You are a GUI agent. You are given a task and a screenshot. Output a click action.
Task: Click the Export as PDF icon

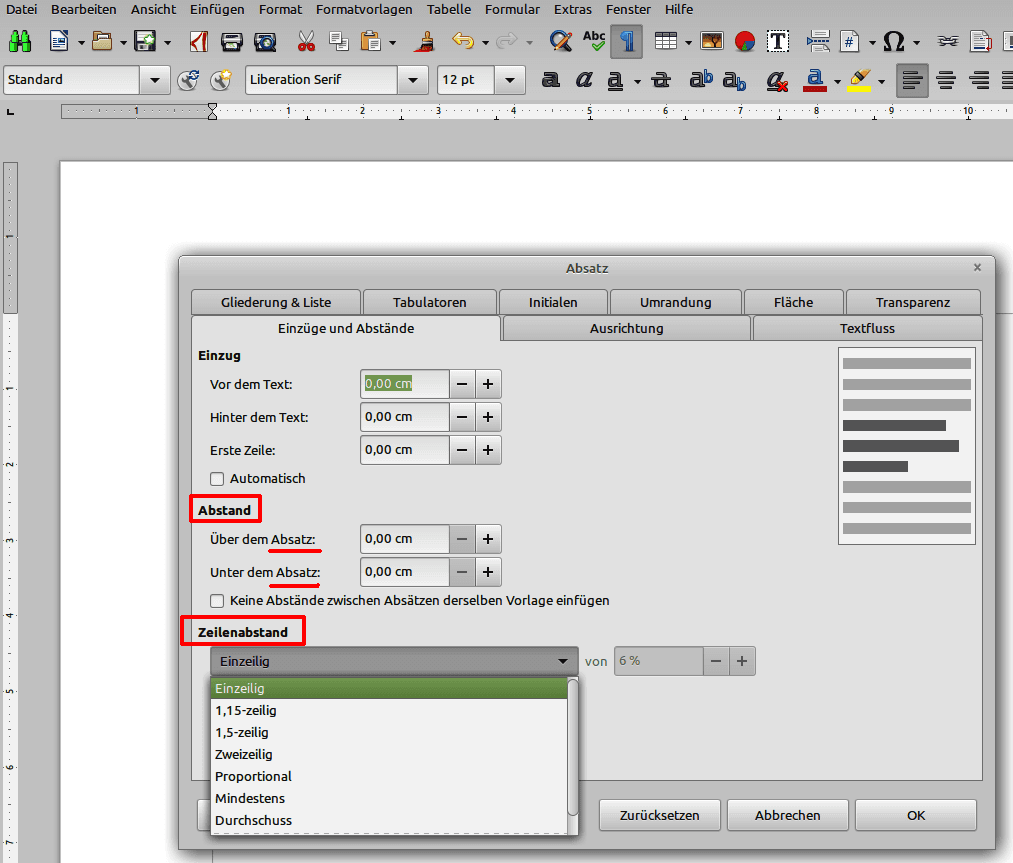198,42
